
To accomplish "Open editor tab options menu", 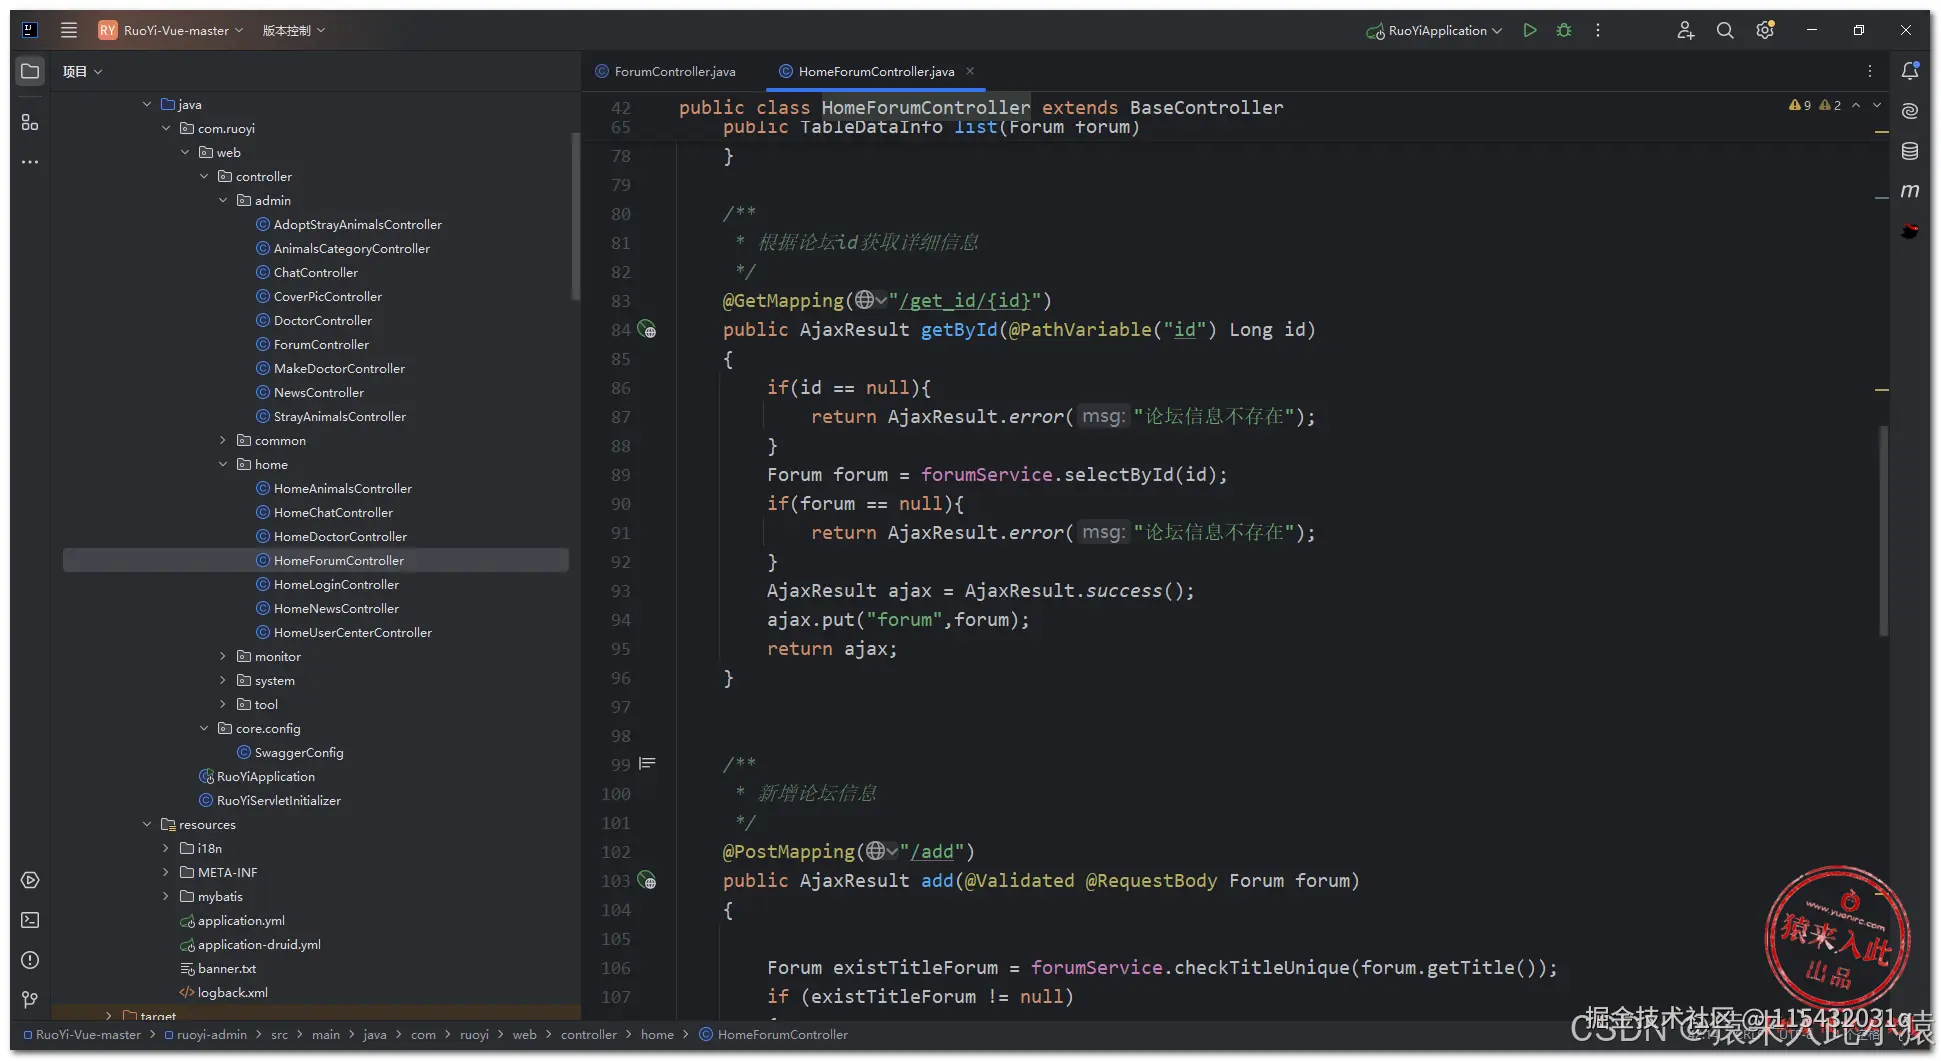I will pyautogui.click(x=1869, y=71).
